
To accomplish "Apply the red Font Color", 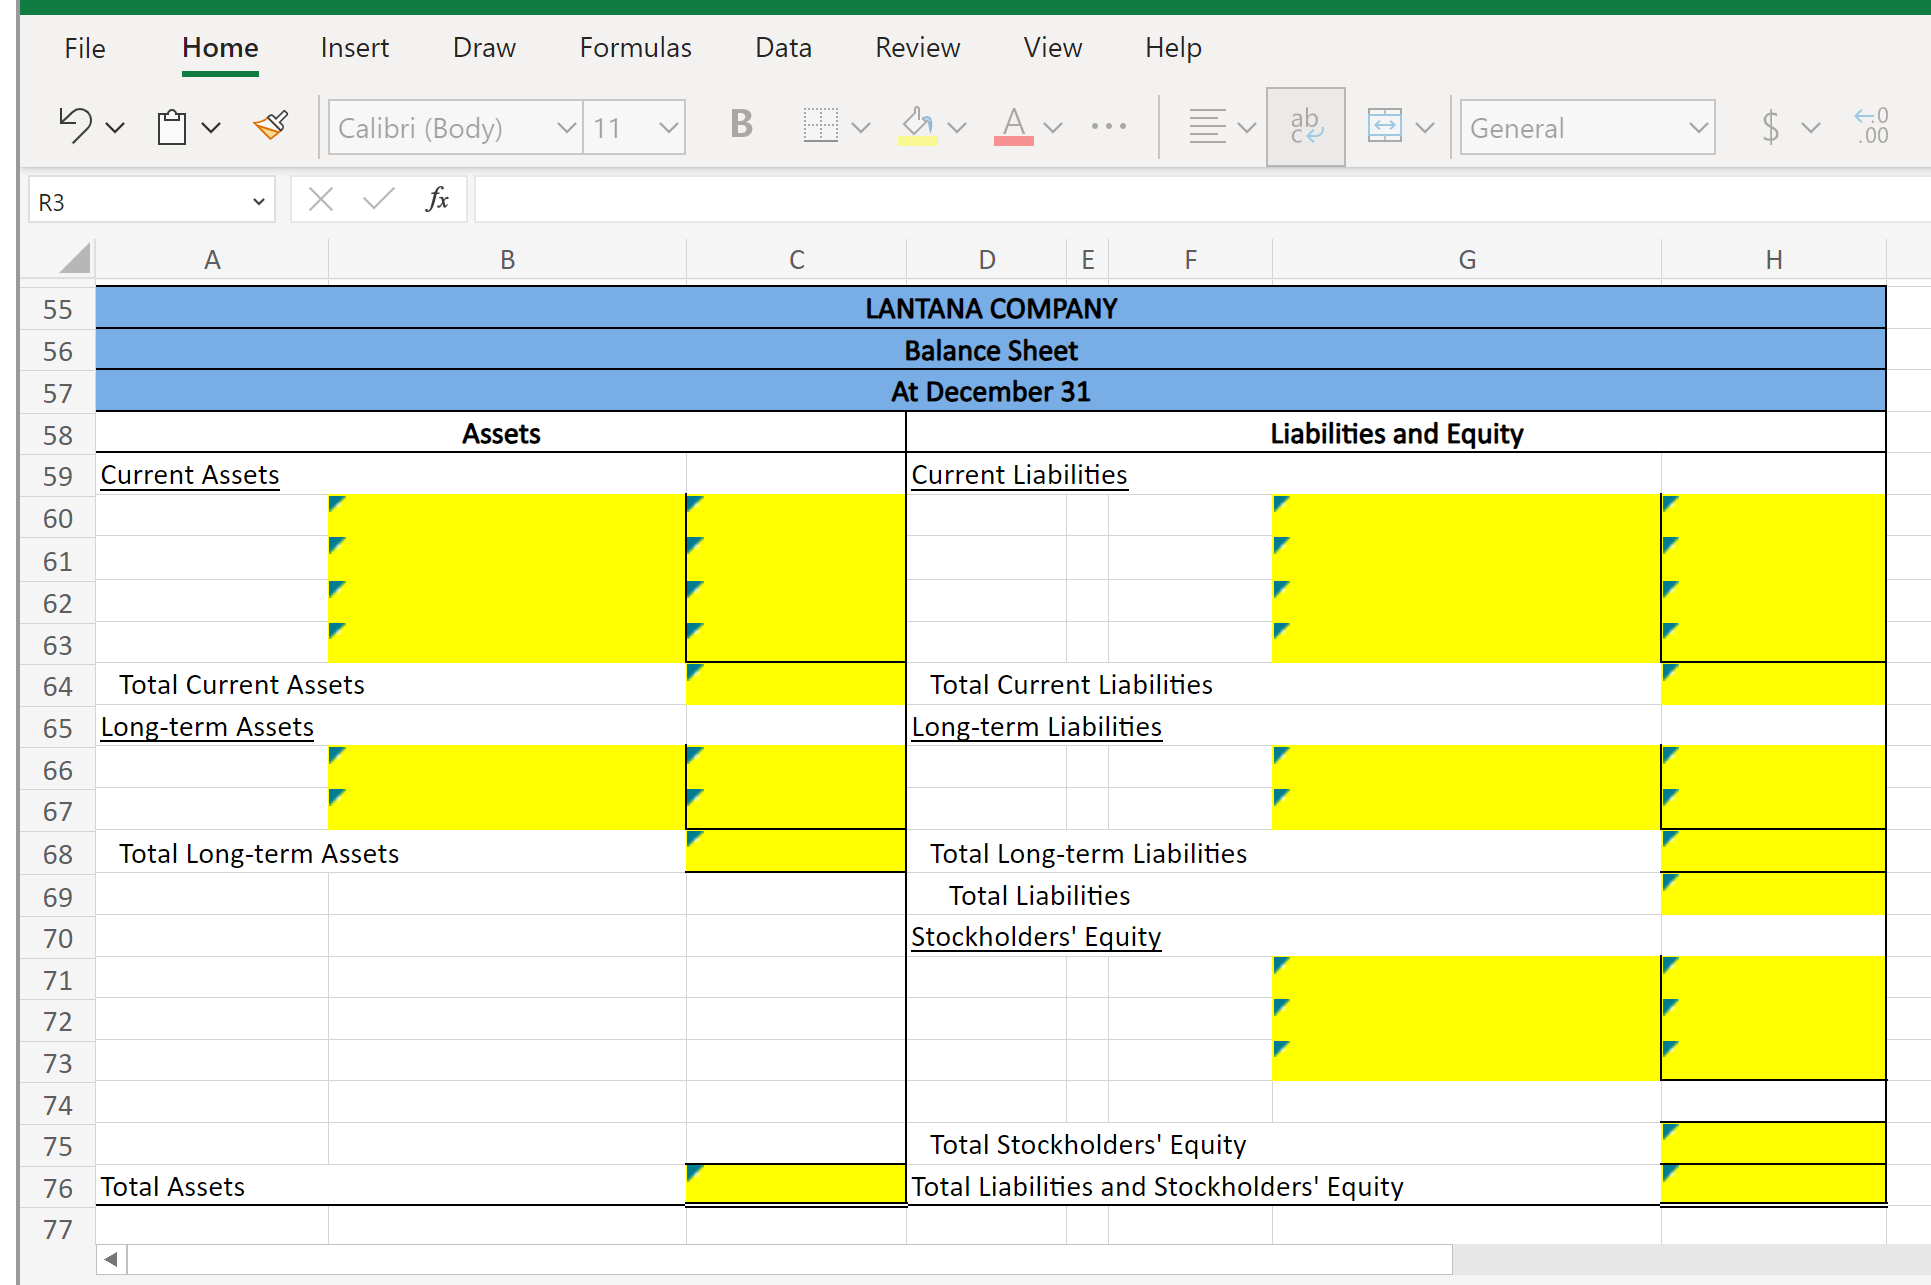I will point(1013,122).
